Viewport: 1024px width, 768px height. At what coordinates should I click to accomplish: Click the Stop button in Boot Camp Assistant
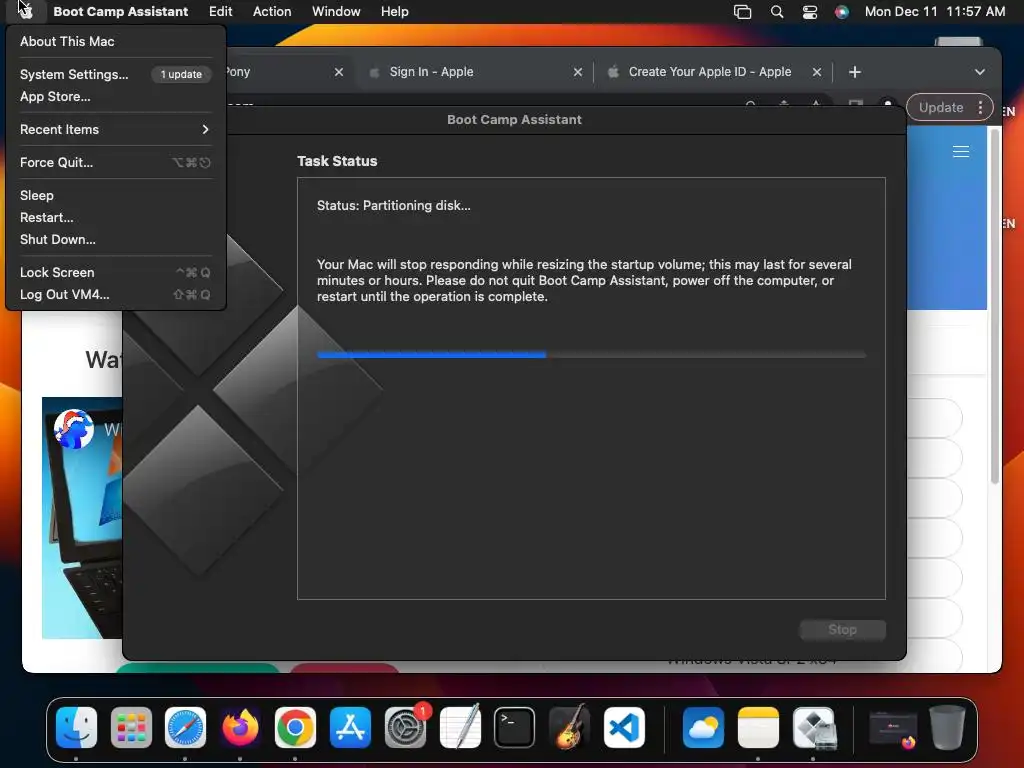coord(842,630)
